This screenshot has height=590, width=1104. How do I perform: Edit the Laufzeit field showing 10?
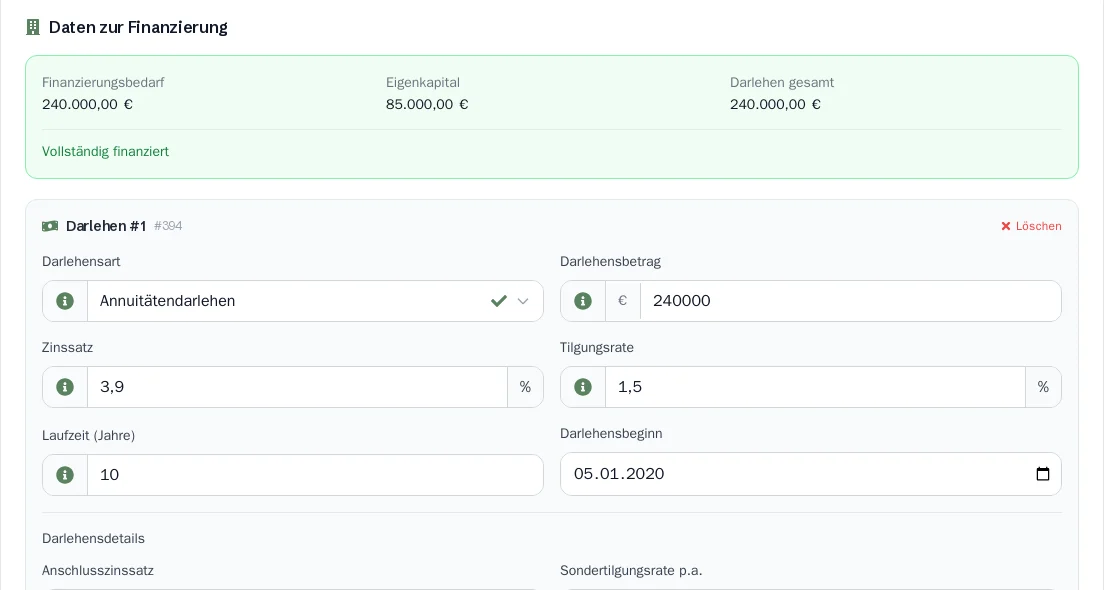(315, 475)
